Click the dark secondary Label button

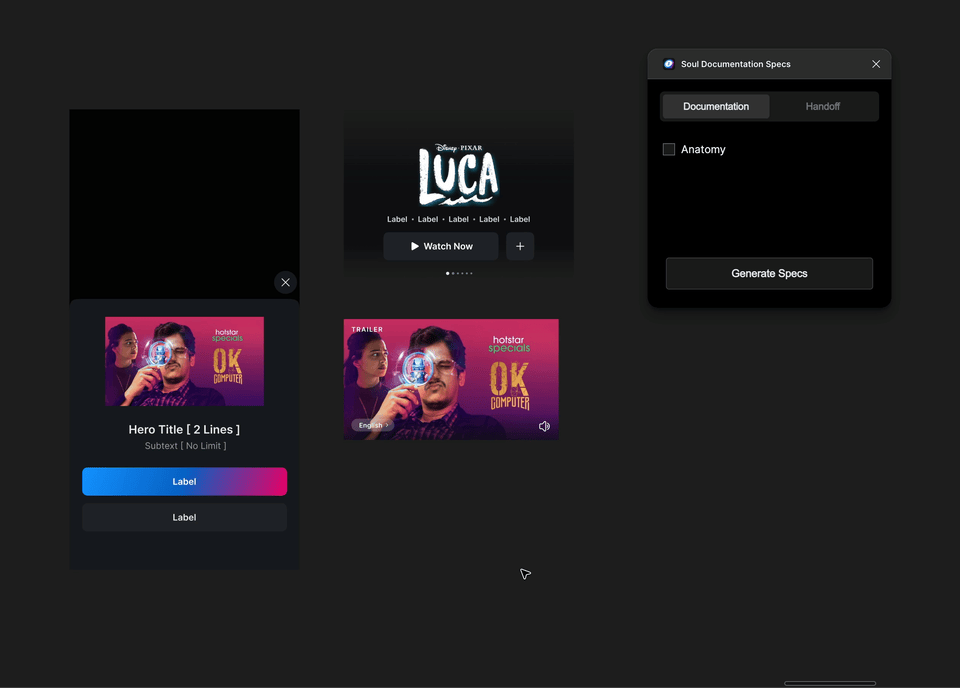pyautogui.click(x=184, y=517)
